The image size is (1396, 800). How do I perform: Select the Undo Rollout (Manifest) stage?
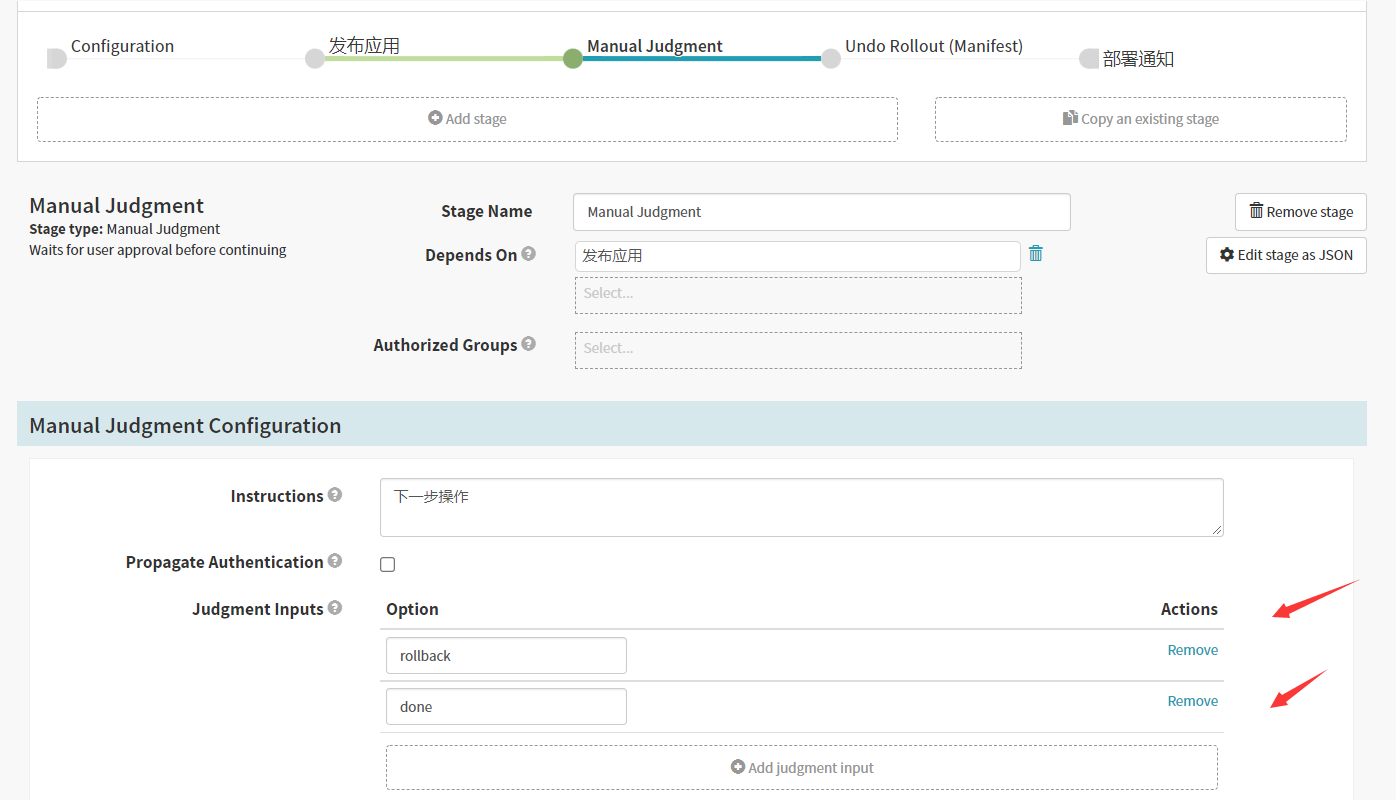pos(933,46)
